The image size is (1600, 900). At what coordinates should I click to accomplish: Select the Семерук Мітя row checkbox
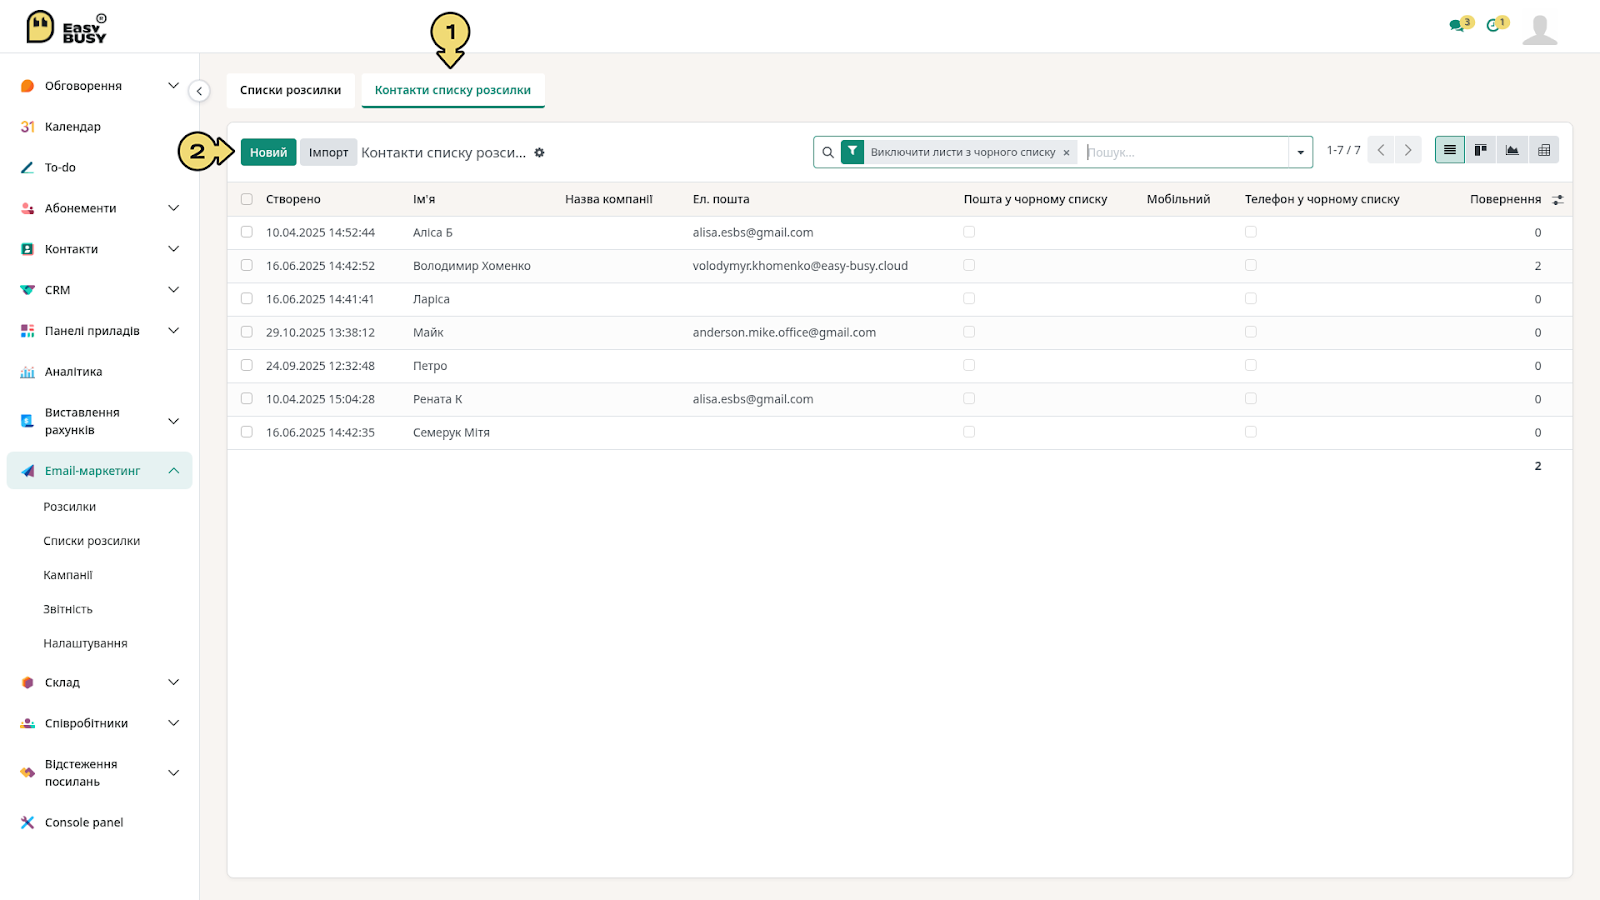pyautogui.click(x=247, y=432)
